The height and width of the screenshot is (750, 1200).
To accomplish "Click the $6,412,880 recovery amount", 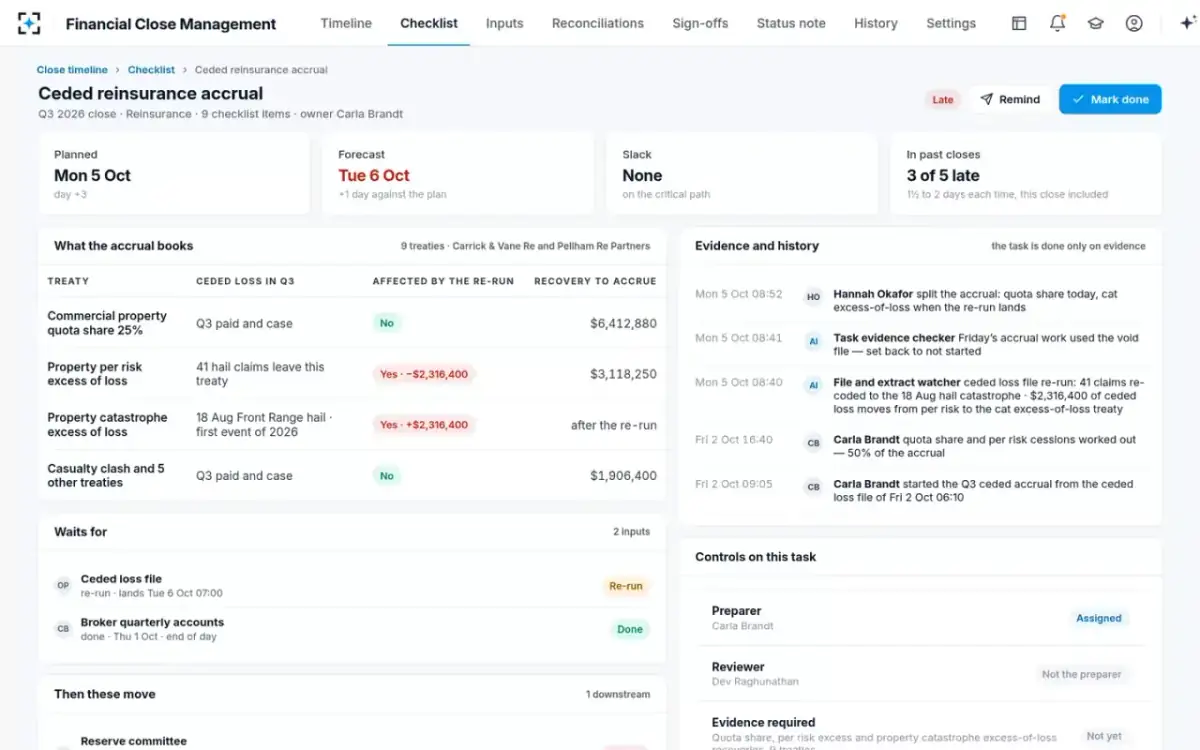I will [x=623, y=323].
